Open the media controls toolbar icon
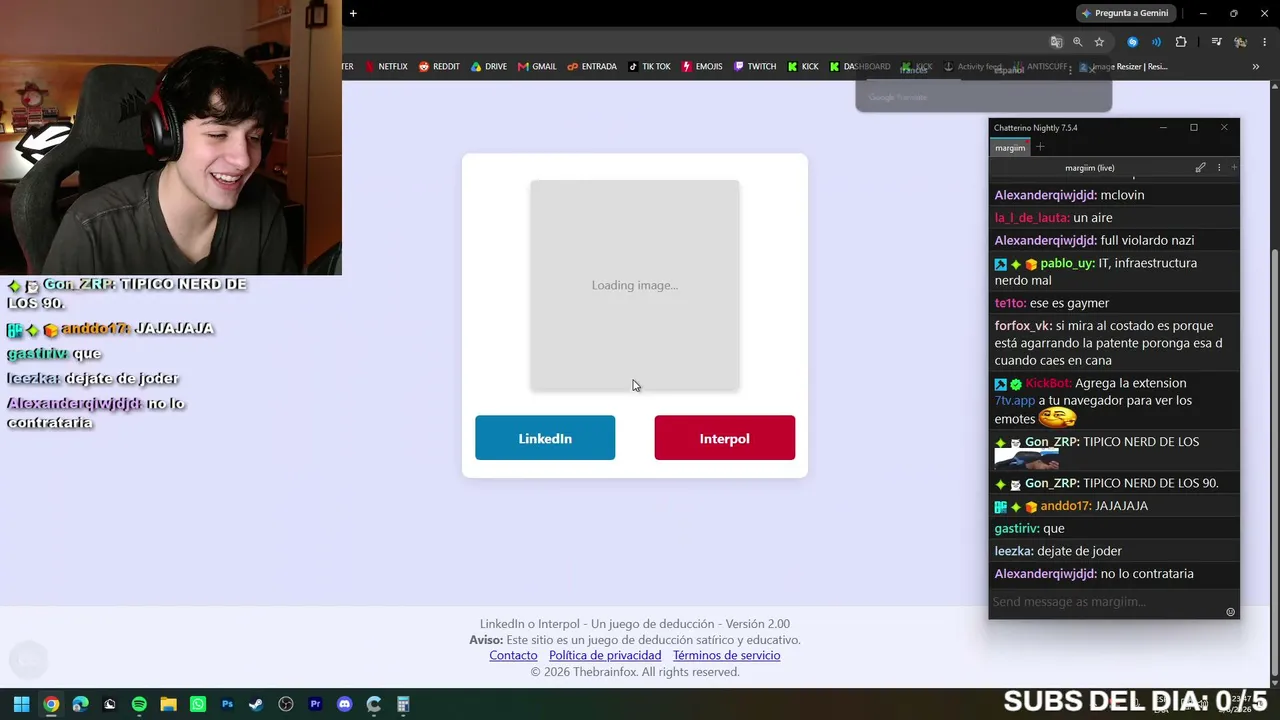 pos(1216,42)
